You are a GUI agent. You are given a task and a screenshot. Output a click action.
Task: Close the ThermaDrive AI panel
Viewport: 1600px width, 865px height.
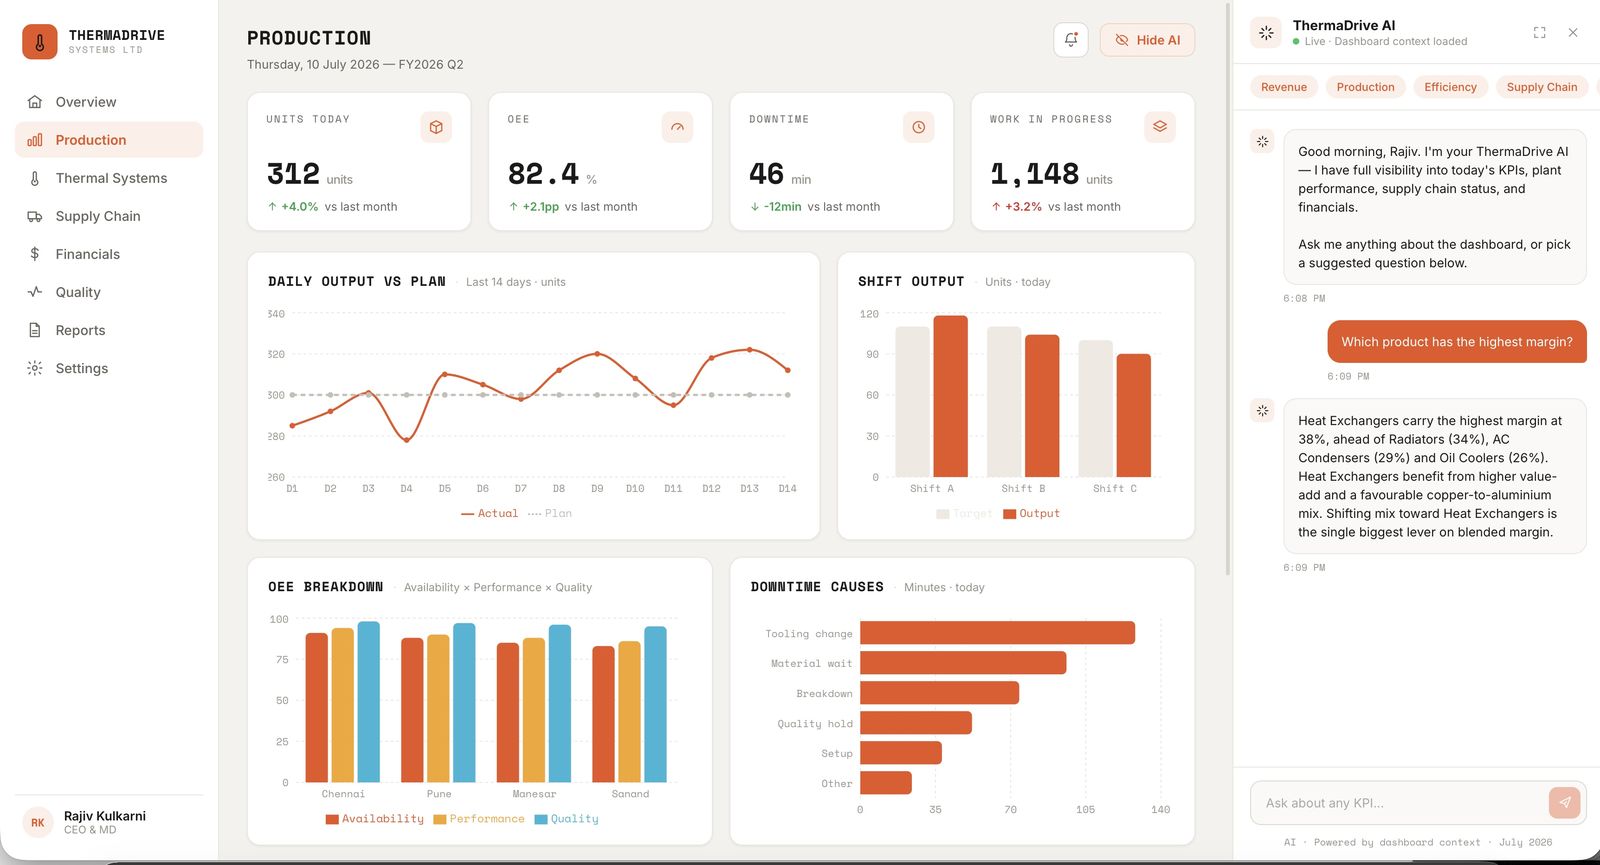pyautogui.click(x=1573, y=33)
